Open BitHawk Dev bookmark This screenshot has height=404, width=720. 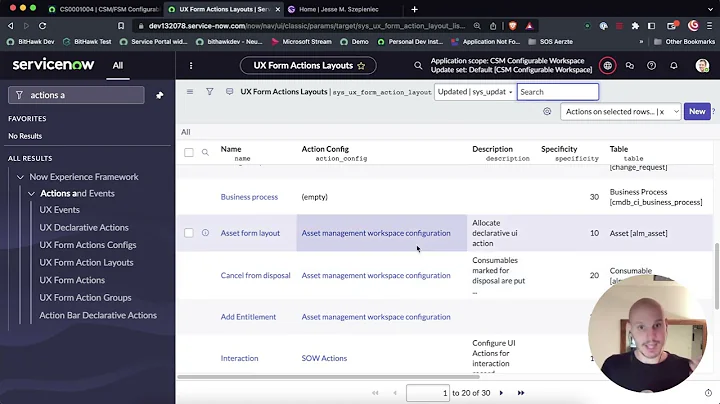(x=30, y=42)
